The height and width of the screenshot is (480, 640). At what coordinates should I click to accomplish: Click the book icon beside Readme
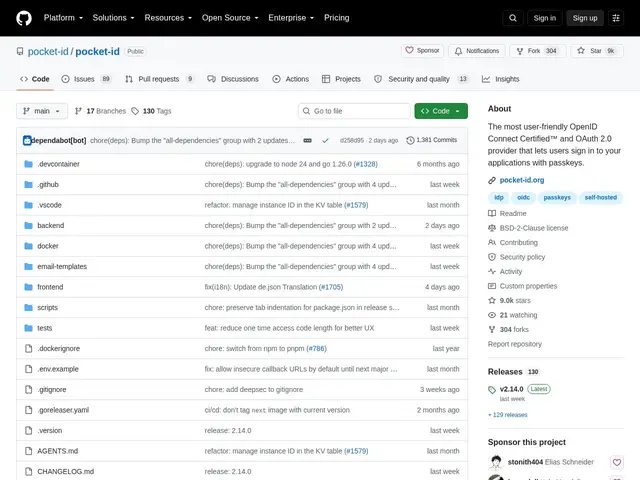coord(492,213)
